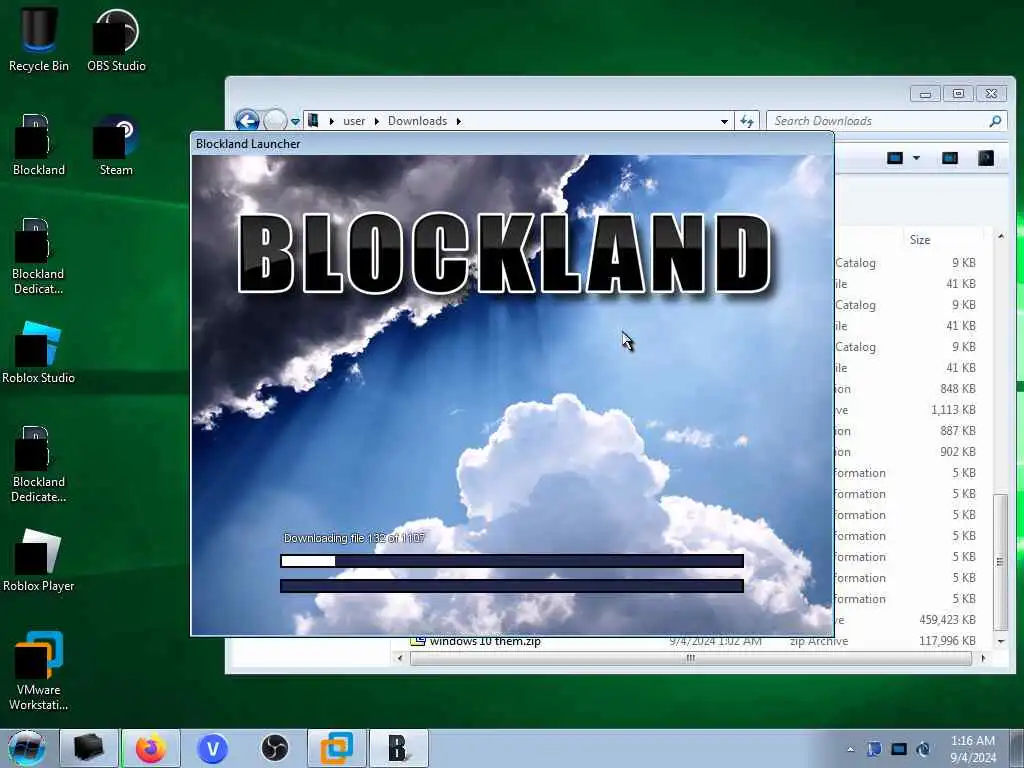Viewport: 1024px width, 768px height.
Task: Click the 117,996 KB size entry
Action: pos(947,641)
